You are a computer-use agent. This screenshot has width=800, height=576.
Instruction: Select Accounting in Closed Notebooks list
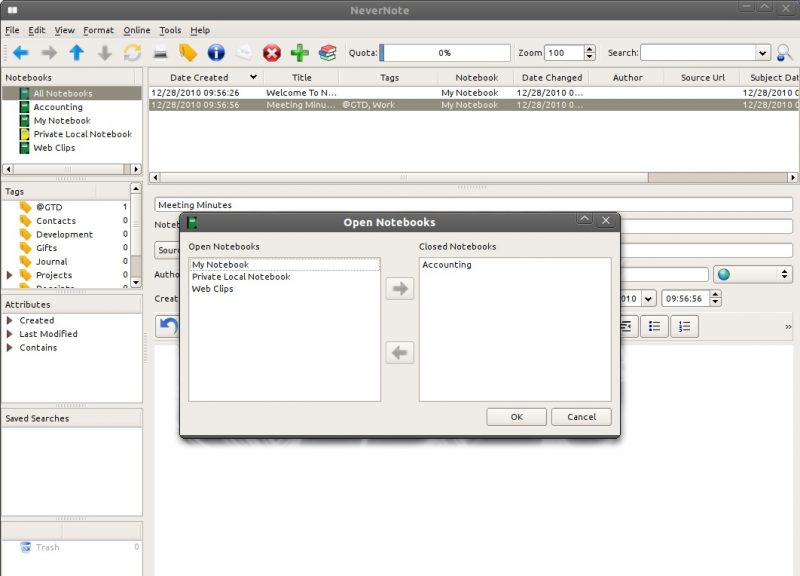tap(515, 265)
